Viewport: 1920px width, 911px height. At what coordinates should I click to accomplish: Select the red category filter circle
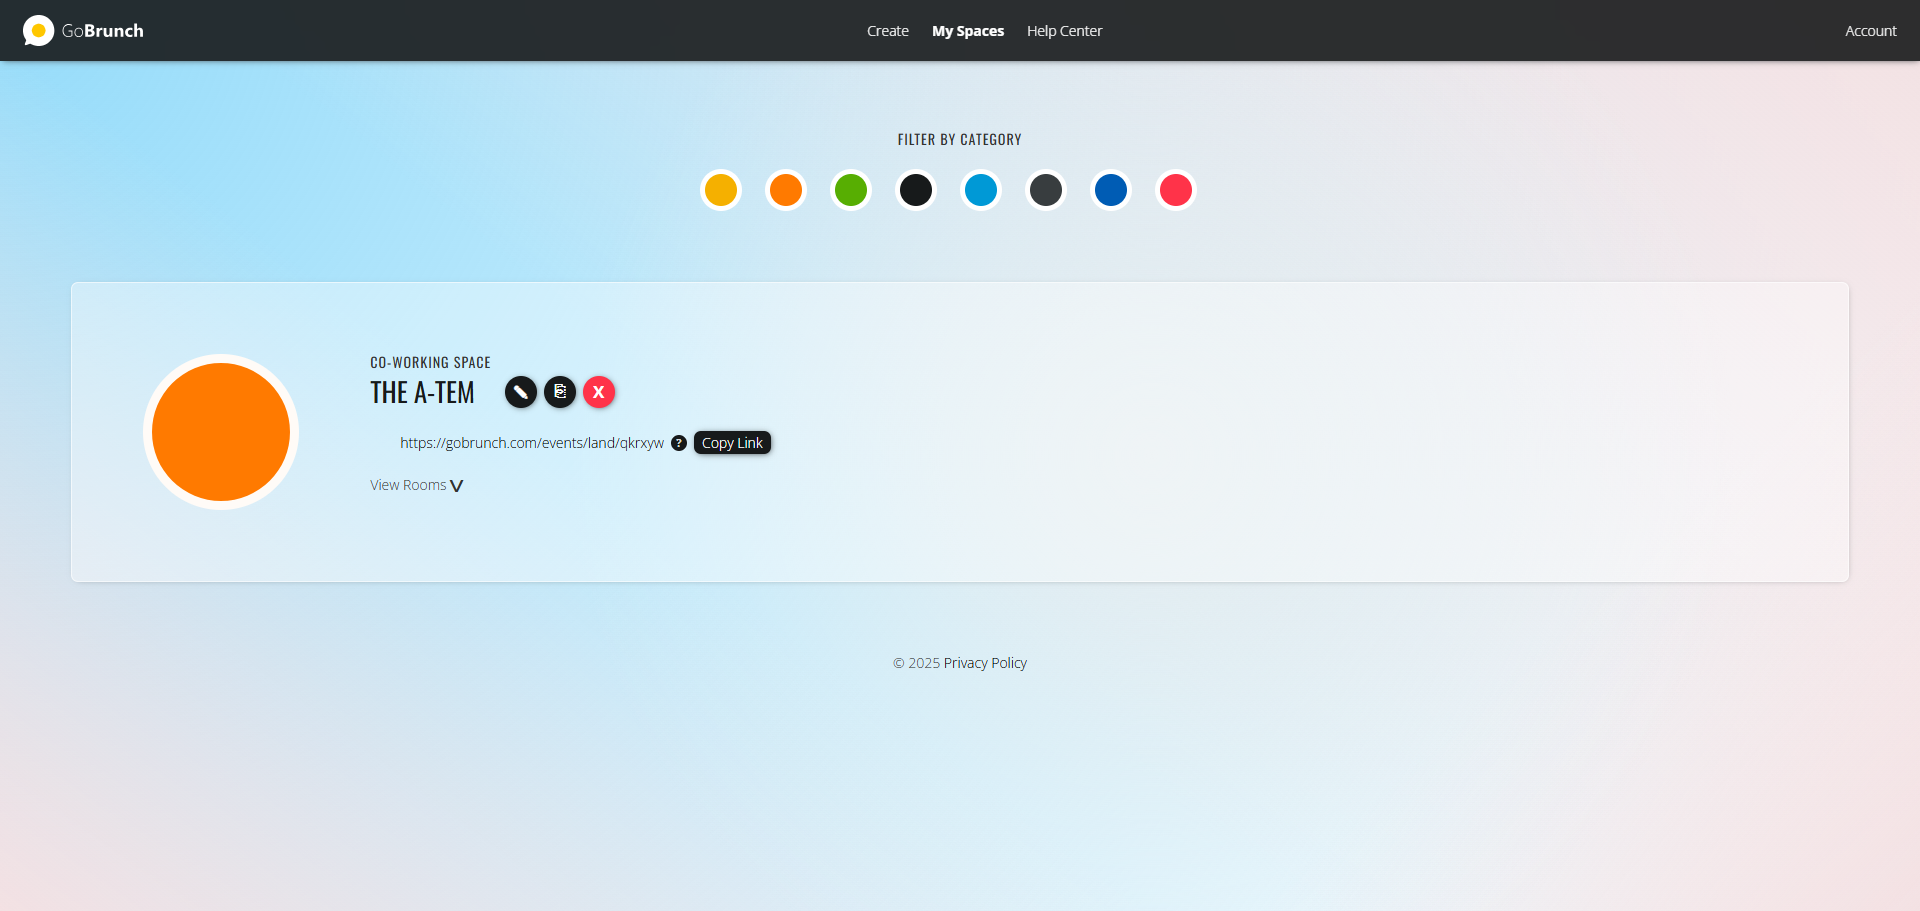pos(1176,190)
